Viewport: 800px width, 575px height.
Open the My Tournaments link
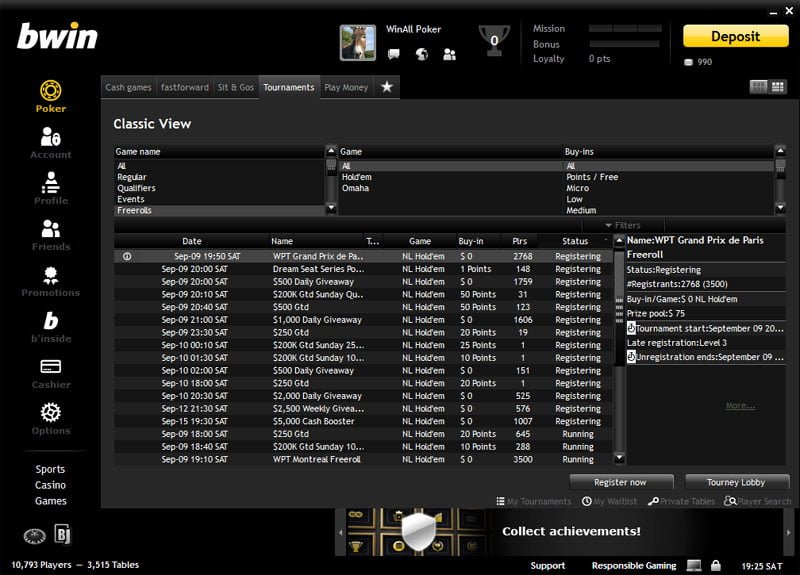(534, 502)
